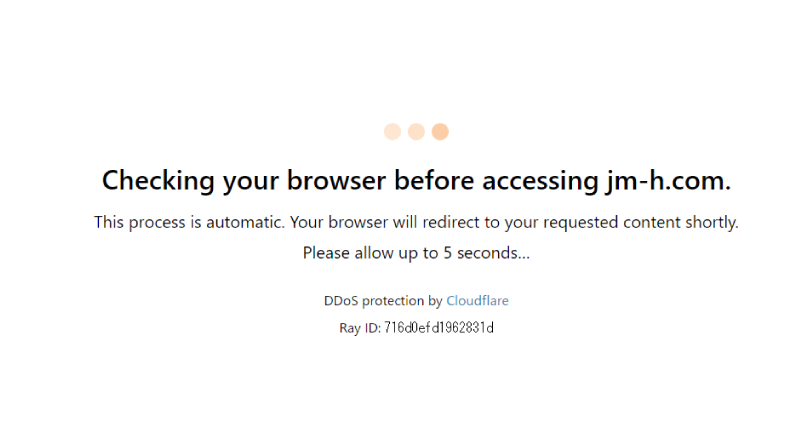Click the 'DDoS protection by' text

pos(383,301)
